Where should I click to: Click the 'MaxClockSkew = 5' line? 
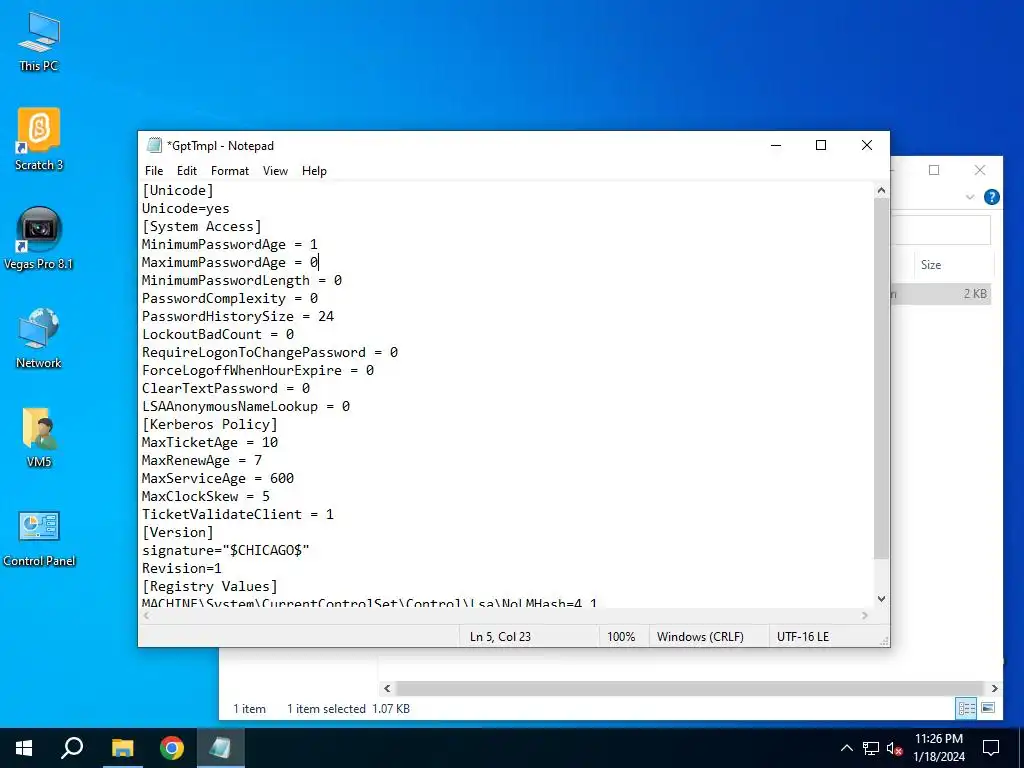tap(206, 496)
